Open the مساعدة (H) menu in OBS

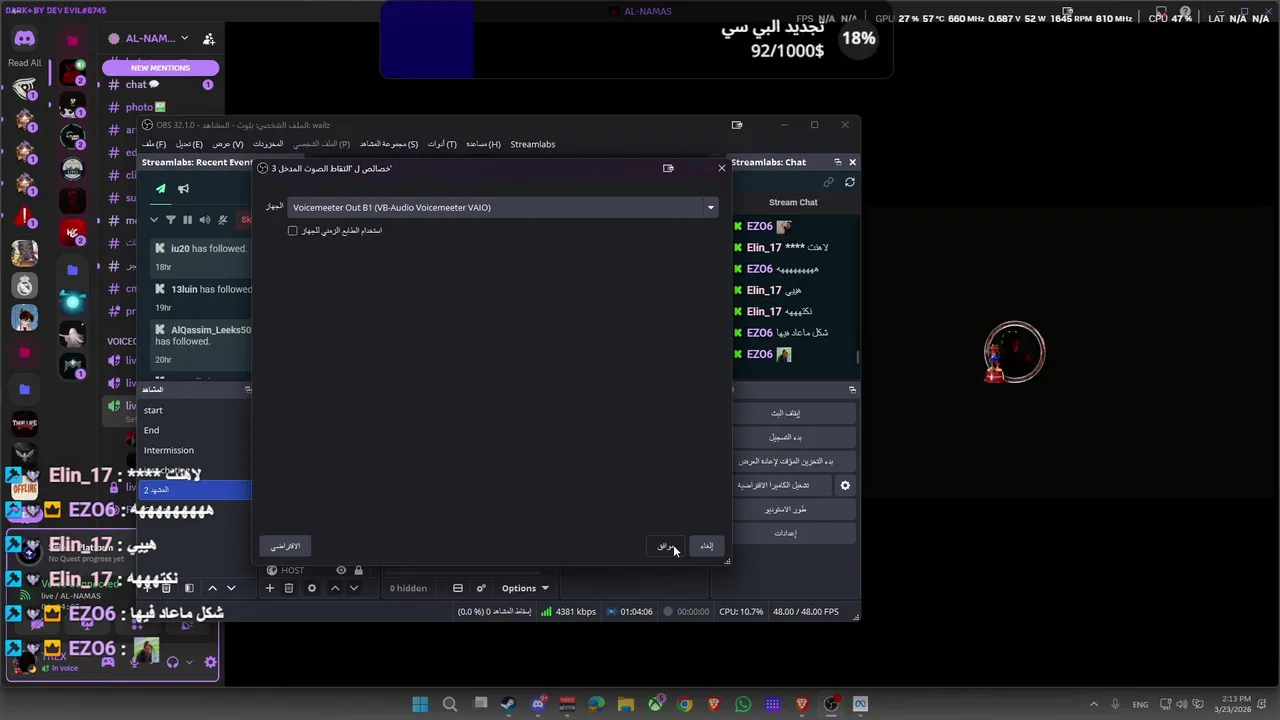(483, 144)
